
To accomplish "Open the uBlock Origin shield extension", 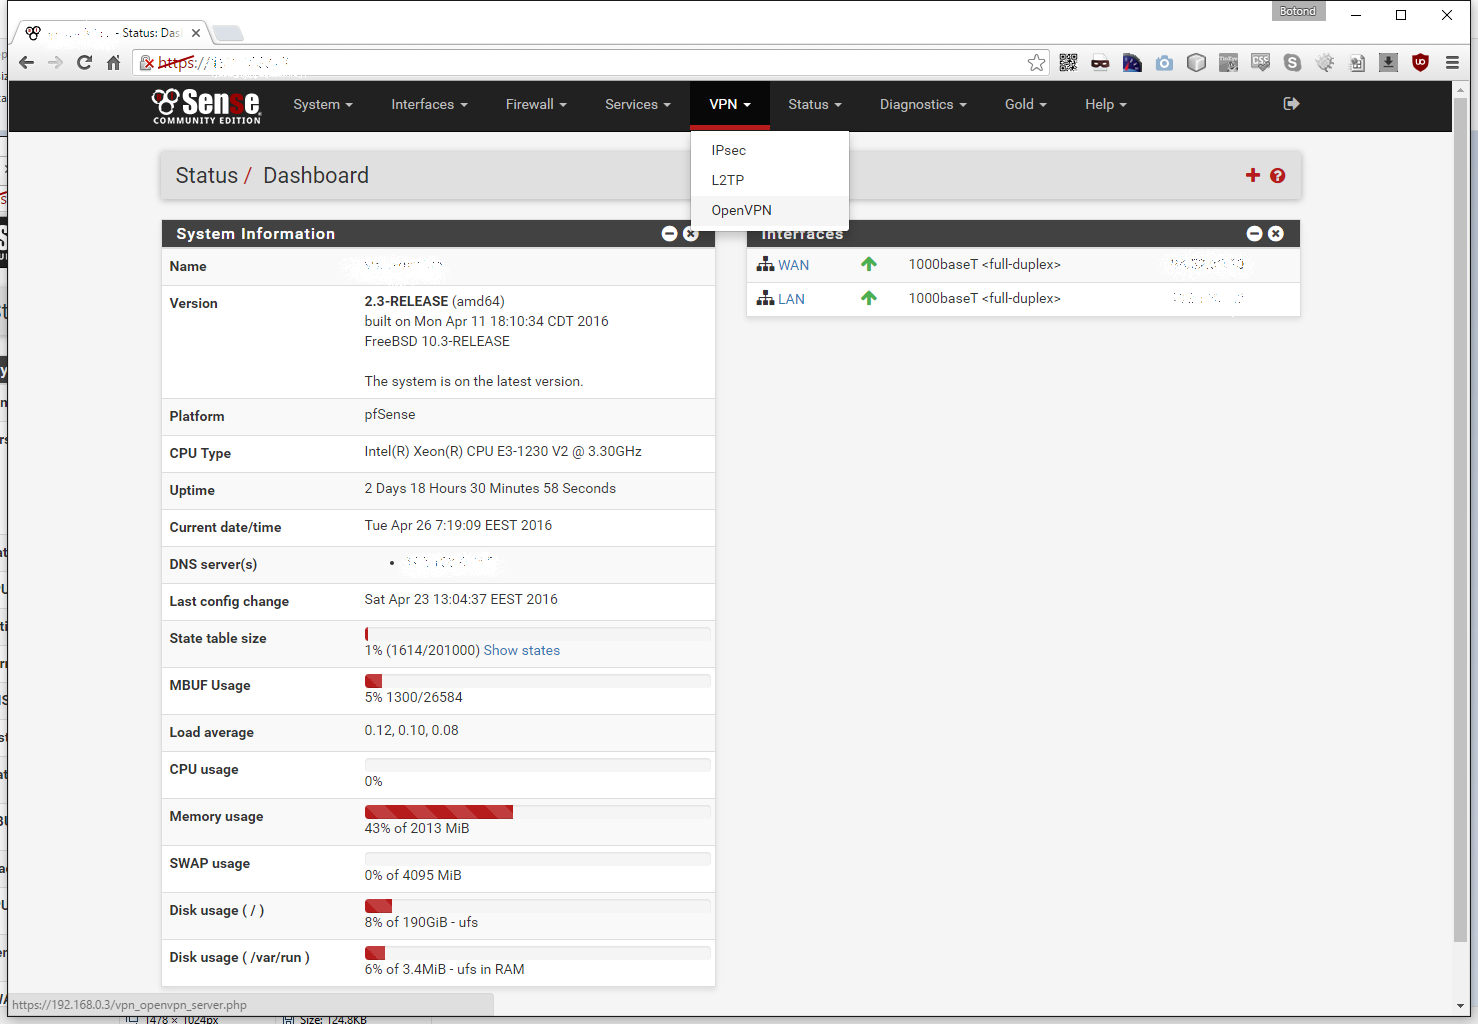I will pos(1420,63).
